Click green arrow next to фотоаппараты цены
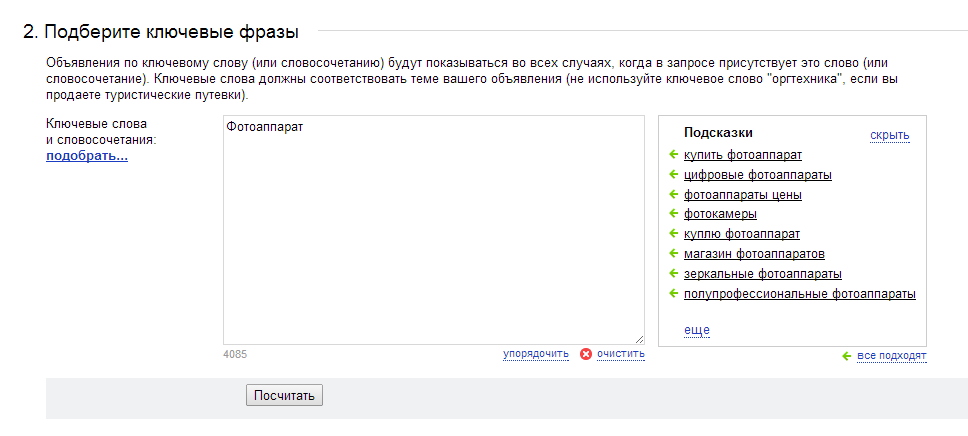Viewport: 968px width, 436px height. [x=674, y=195]
